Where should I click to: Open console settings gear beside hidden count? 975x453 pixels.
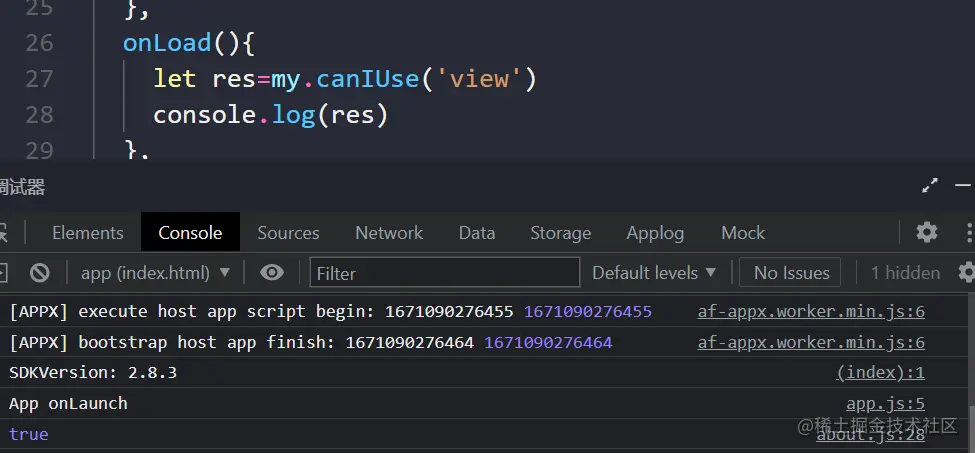point(966,272)
